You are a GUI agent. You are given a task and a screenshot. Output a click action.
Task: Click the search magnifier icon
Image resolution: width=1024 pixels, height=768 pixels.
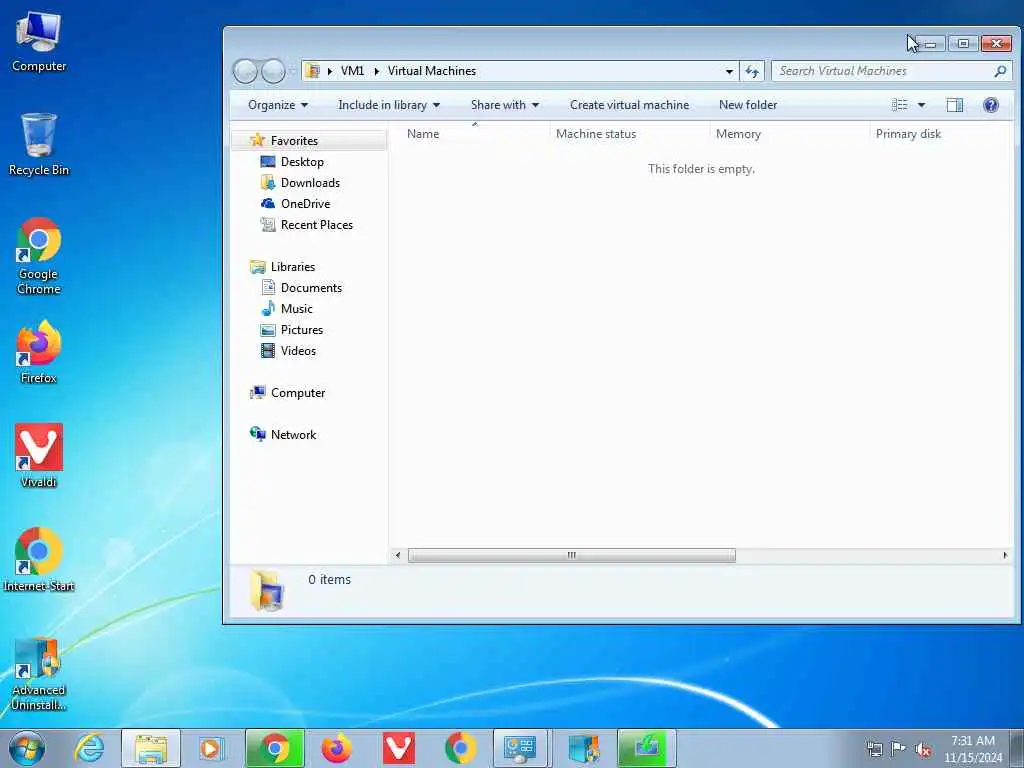pos(1000,71)
